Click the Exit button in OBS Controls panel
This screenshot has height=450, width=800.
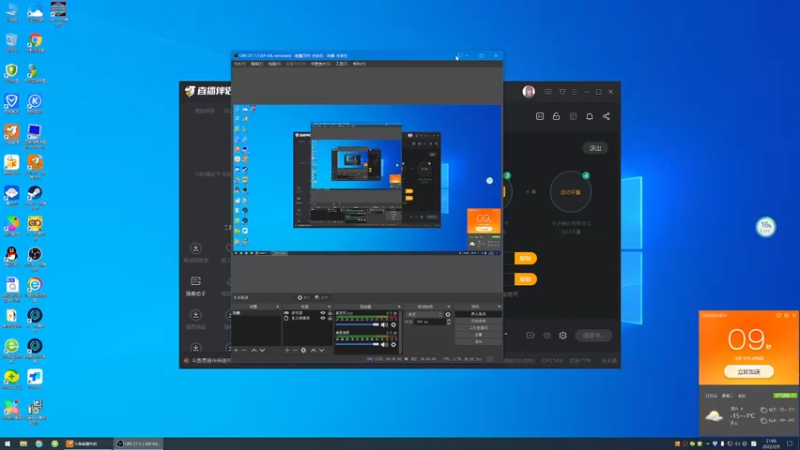[478, 341]
